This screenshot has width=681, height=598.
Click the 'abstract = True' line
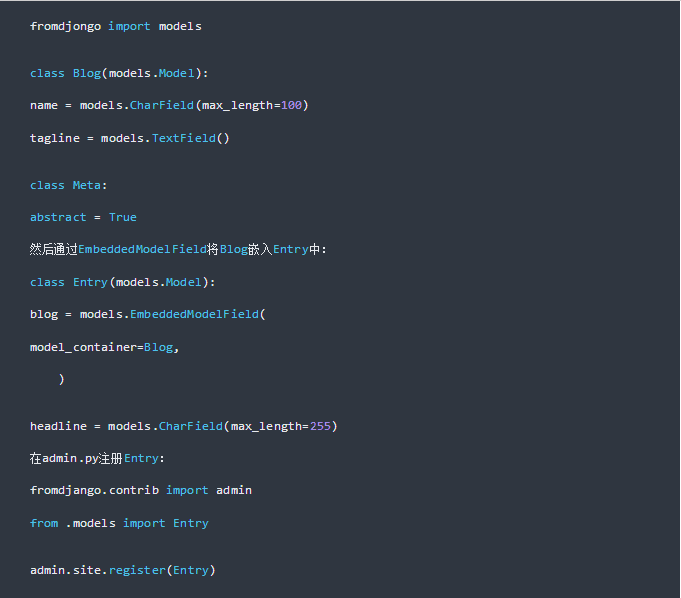pyautogui.click(x=83, y=217)
